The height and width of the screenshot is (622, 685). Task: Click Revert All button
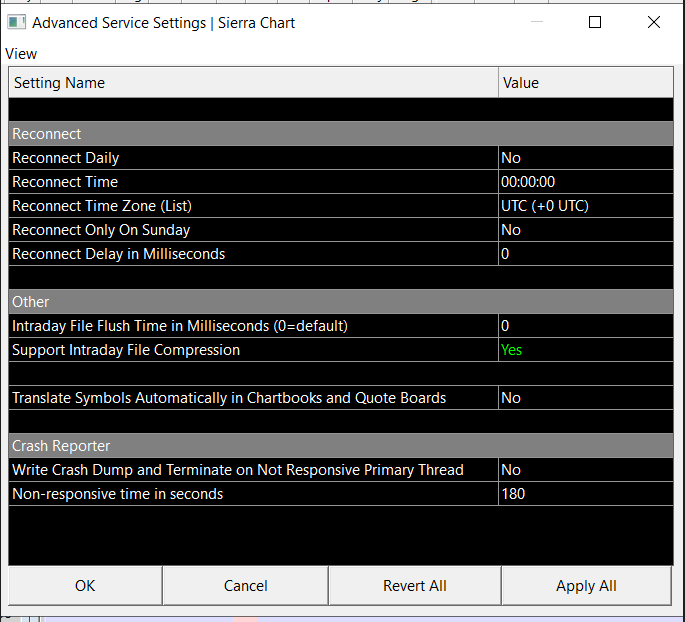pos(414,586)
